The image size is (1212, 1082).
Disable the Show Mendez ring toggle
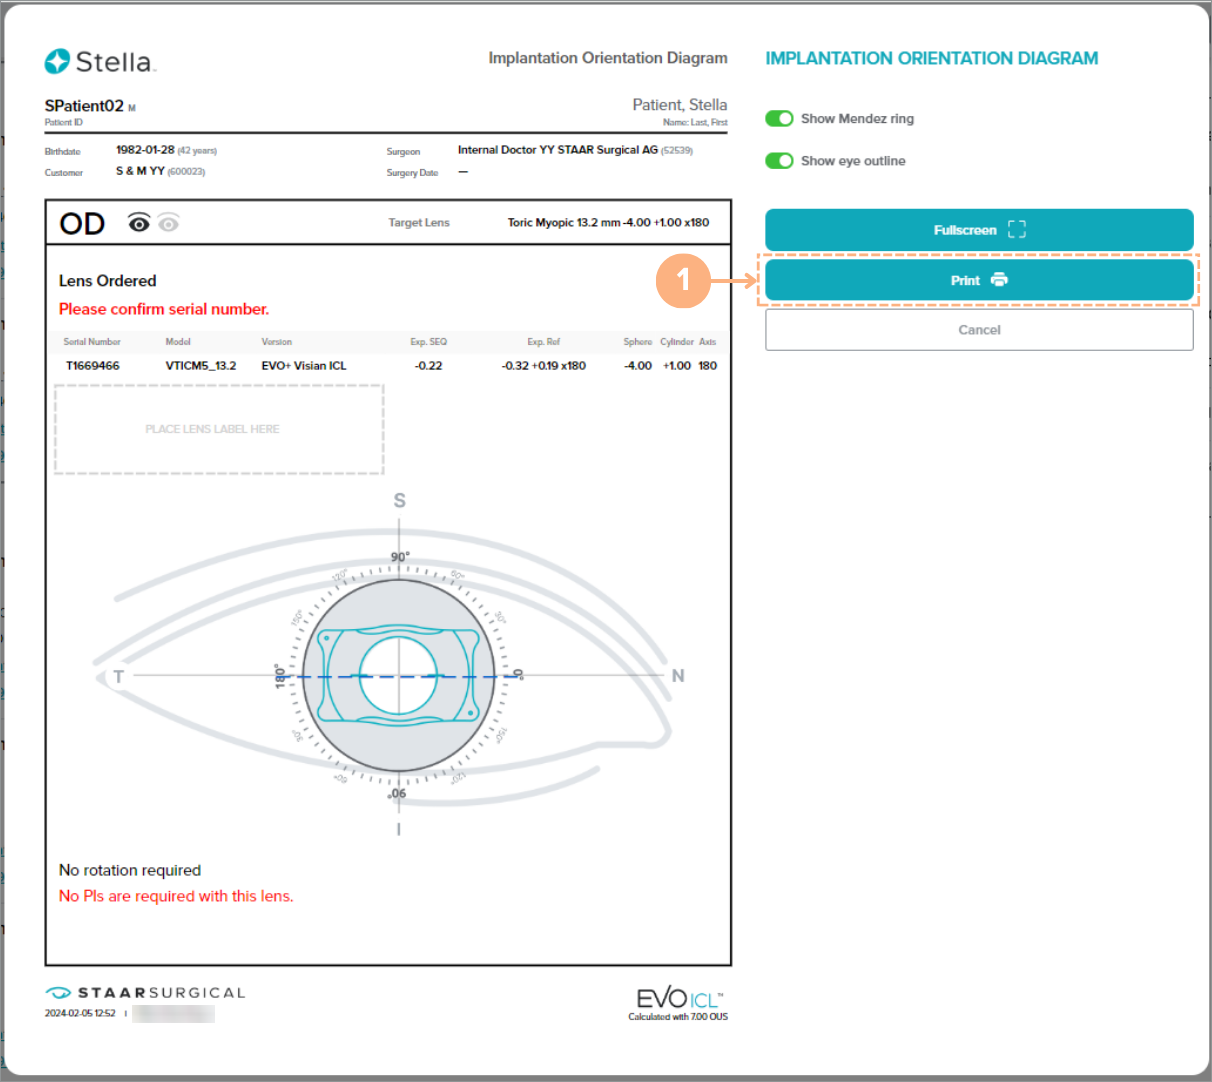pos(779,119)
